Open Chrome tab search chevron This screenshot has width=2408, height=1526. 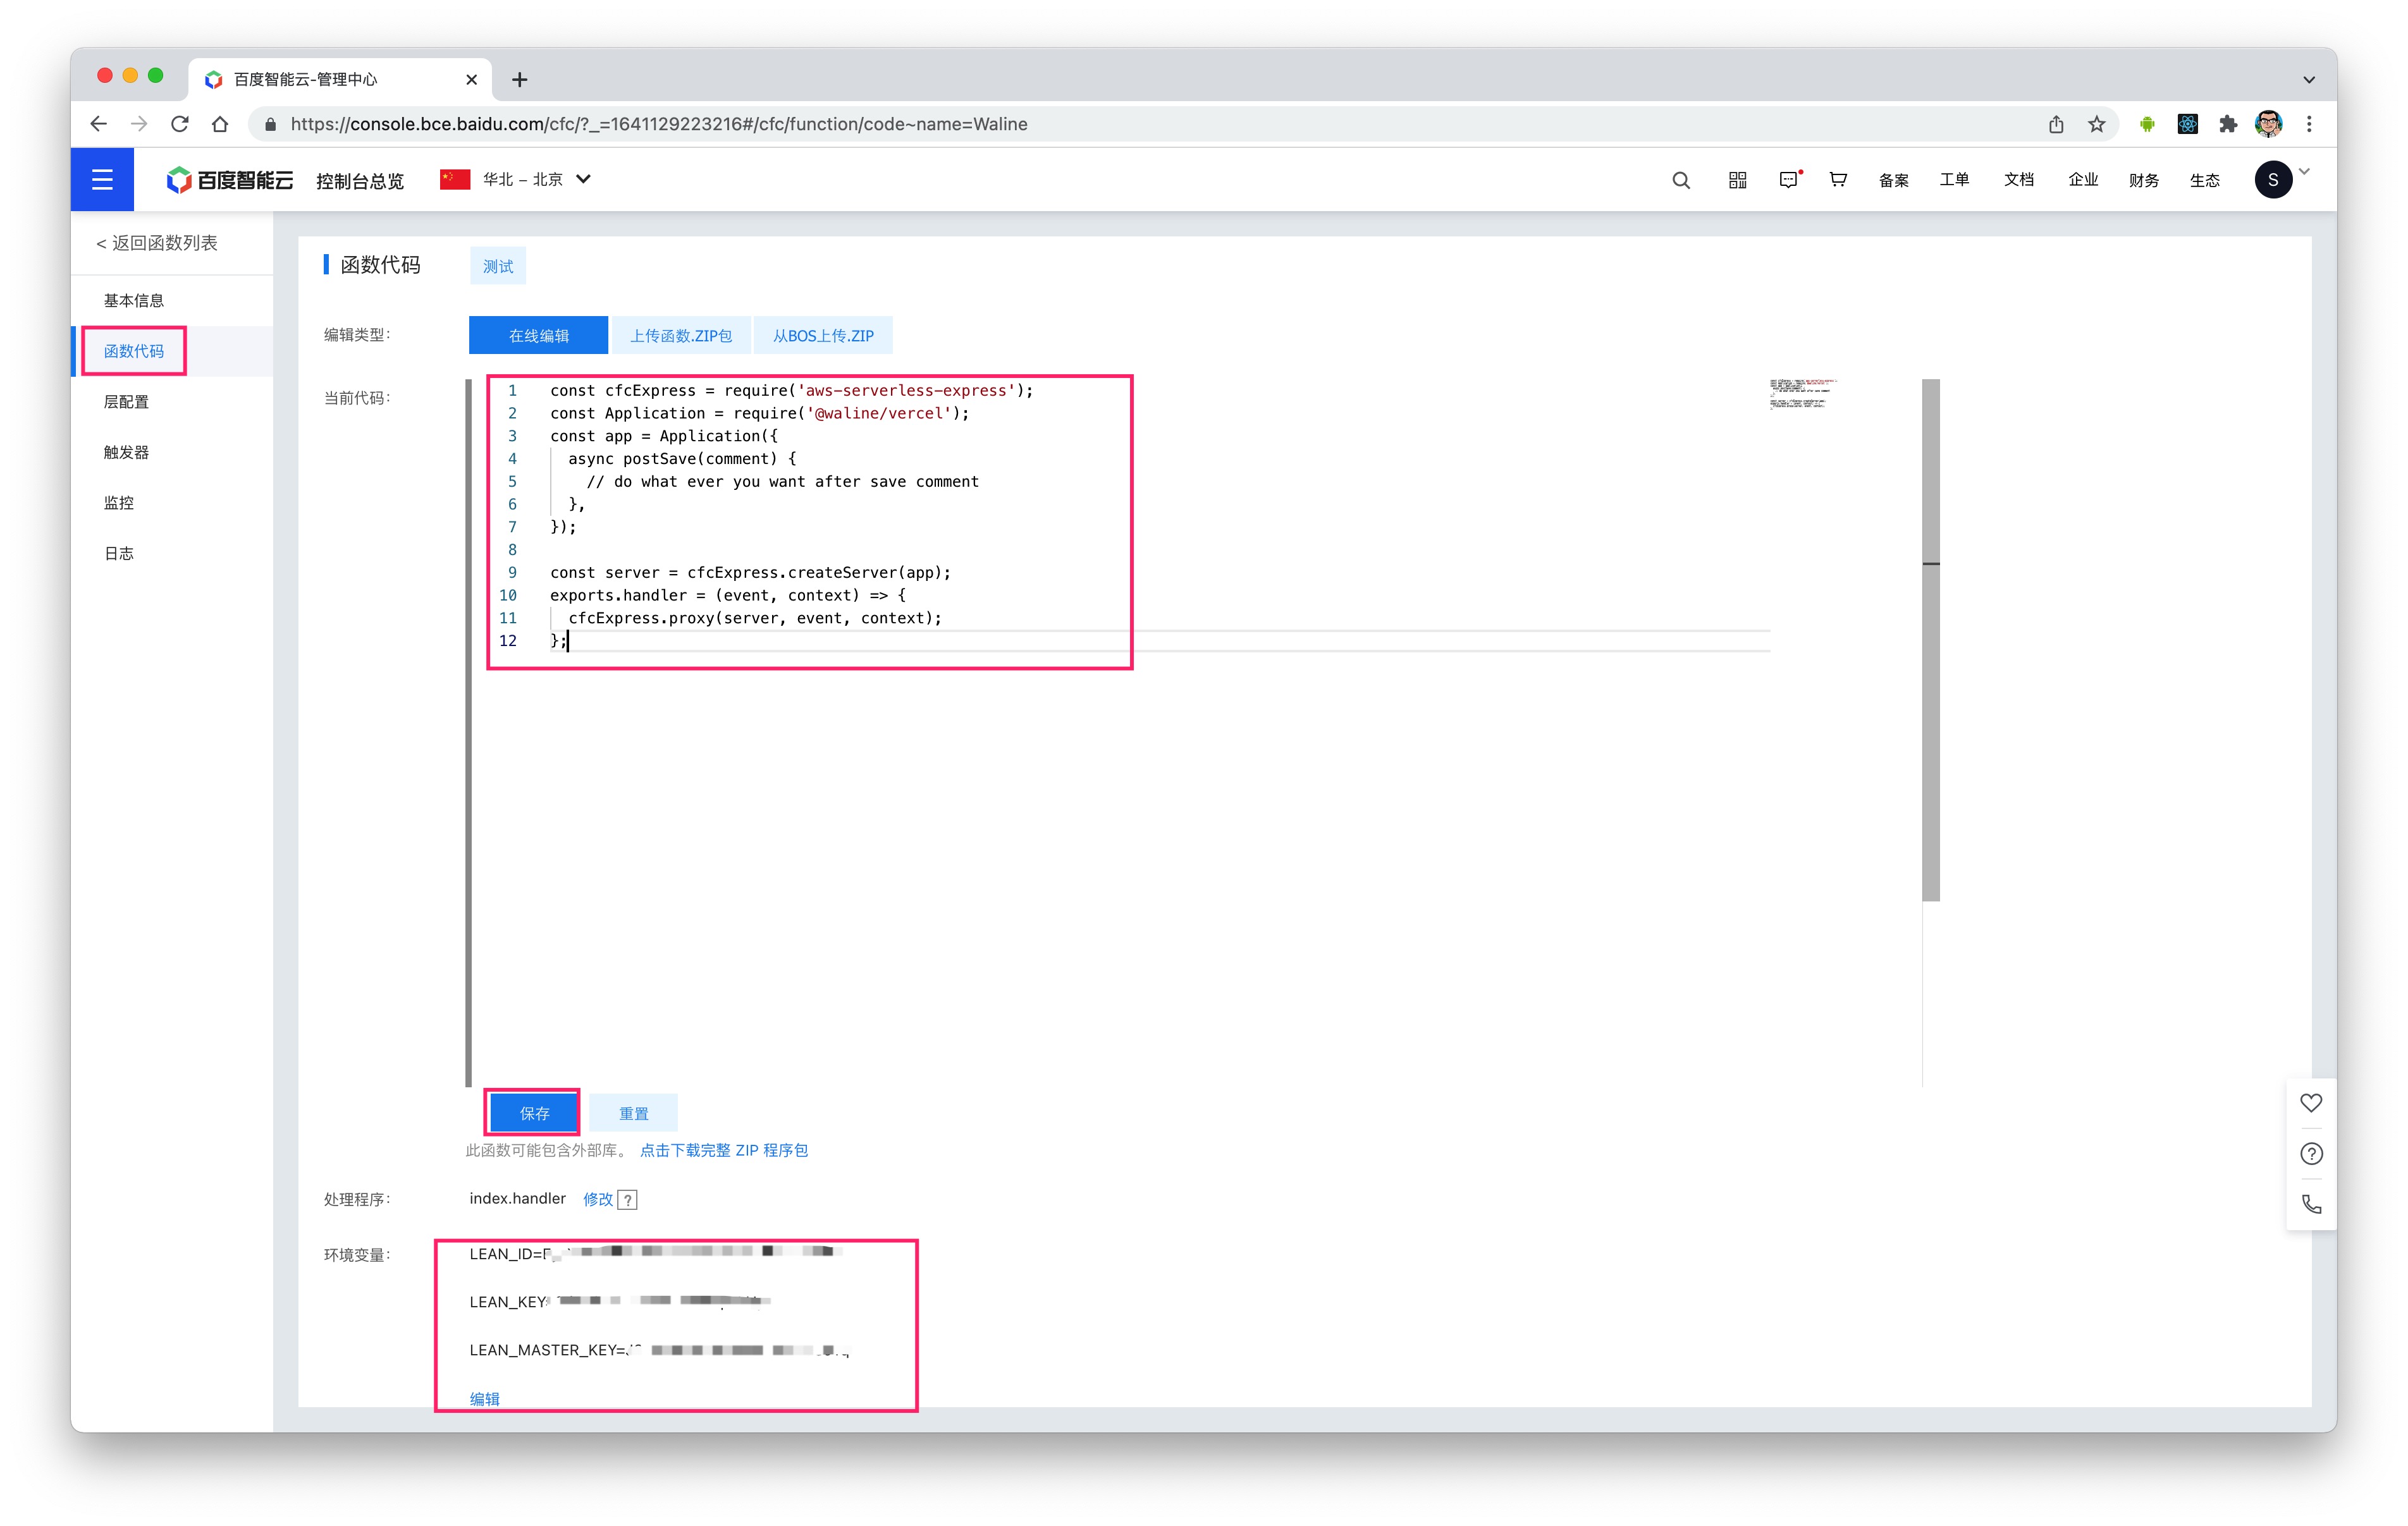pyautogui.click(x=2308, y=80)
